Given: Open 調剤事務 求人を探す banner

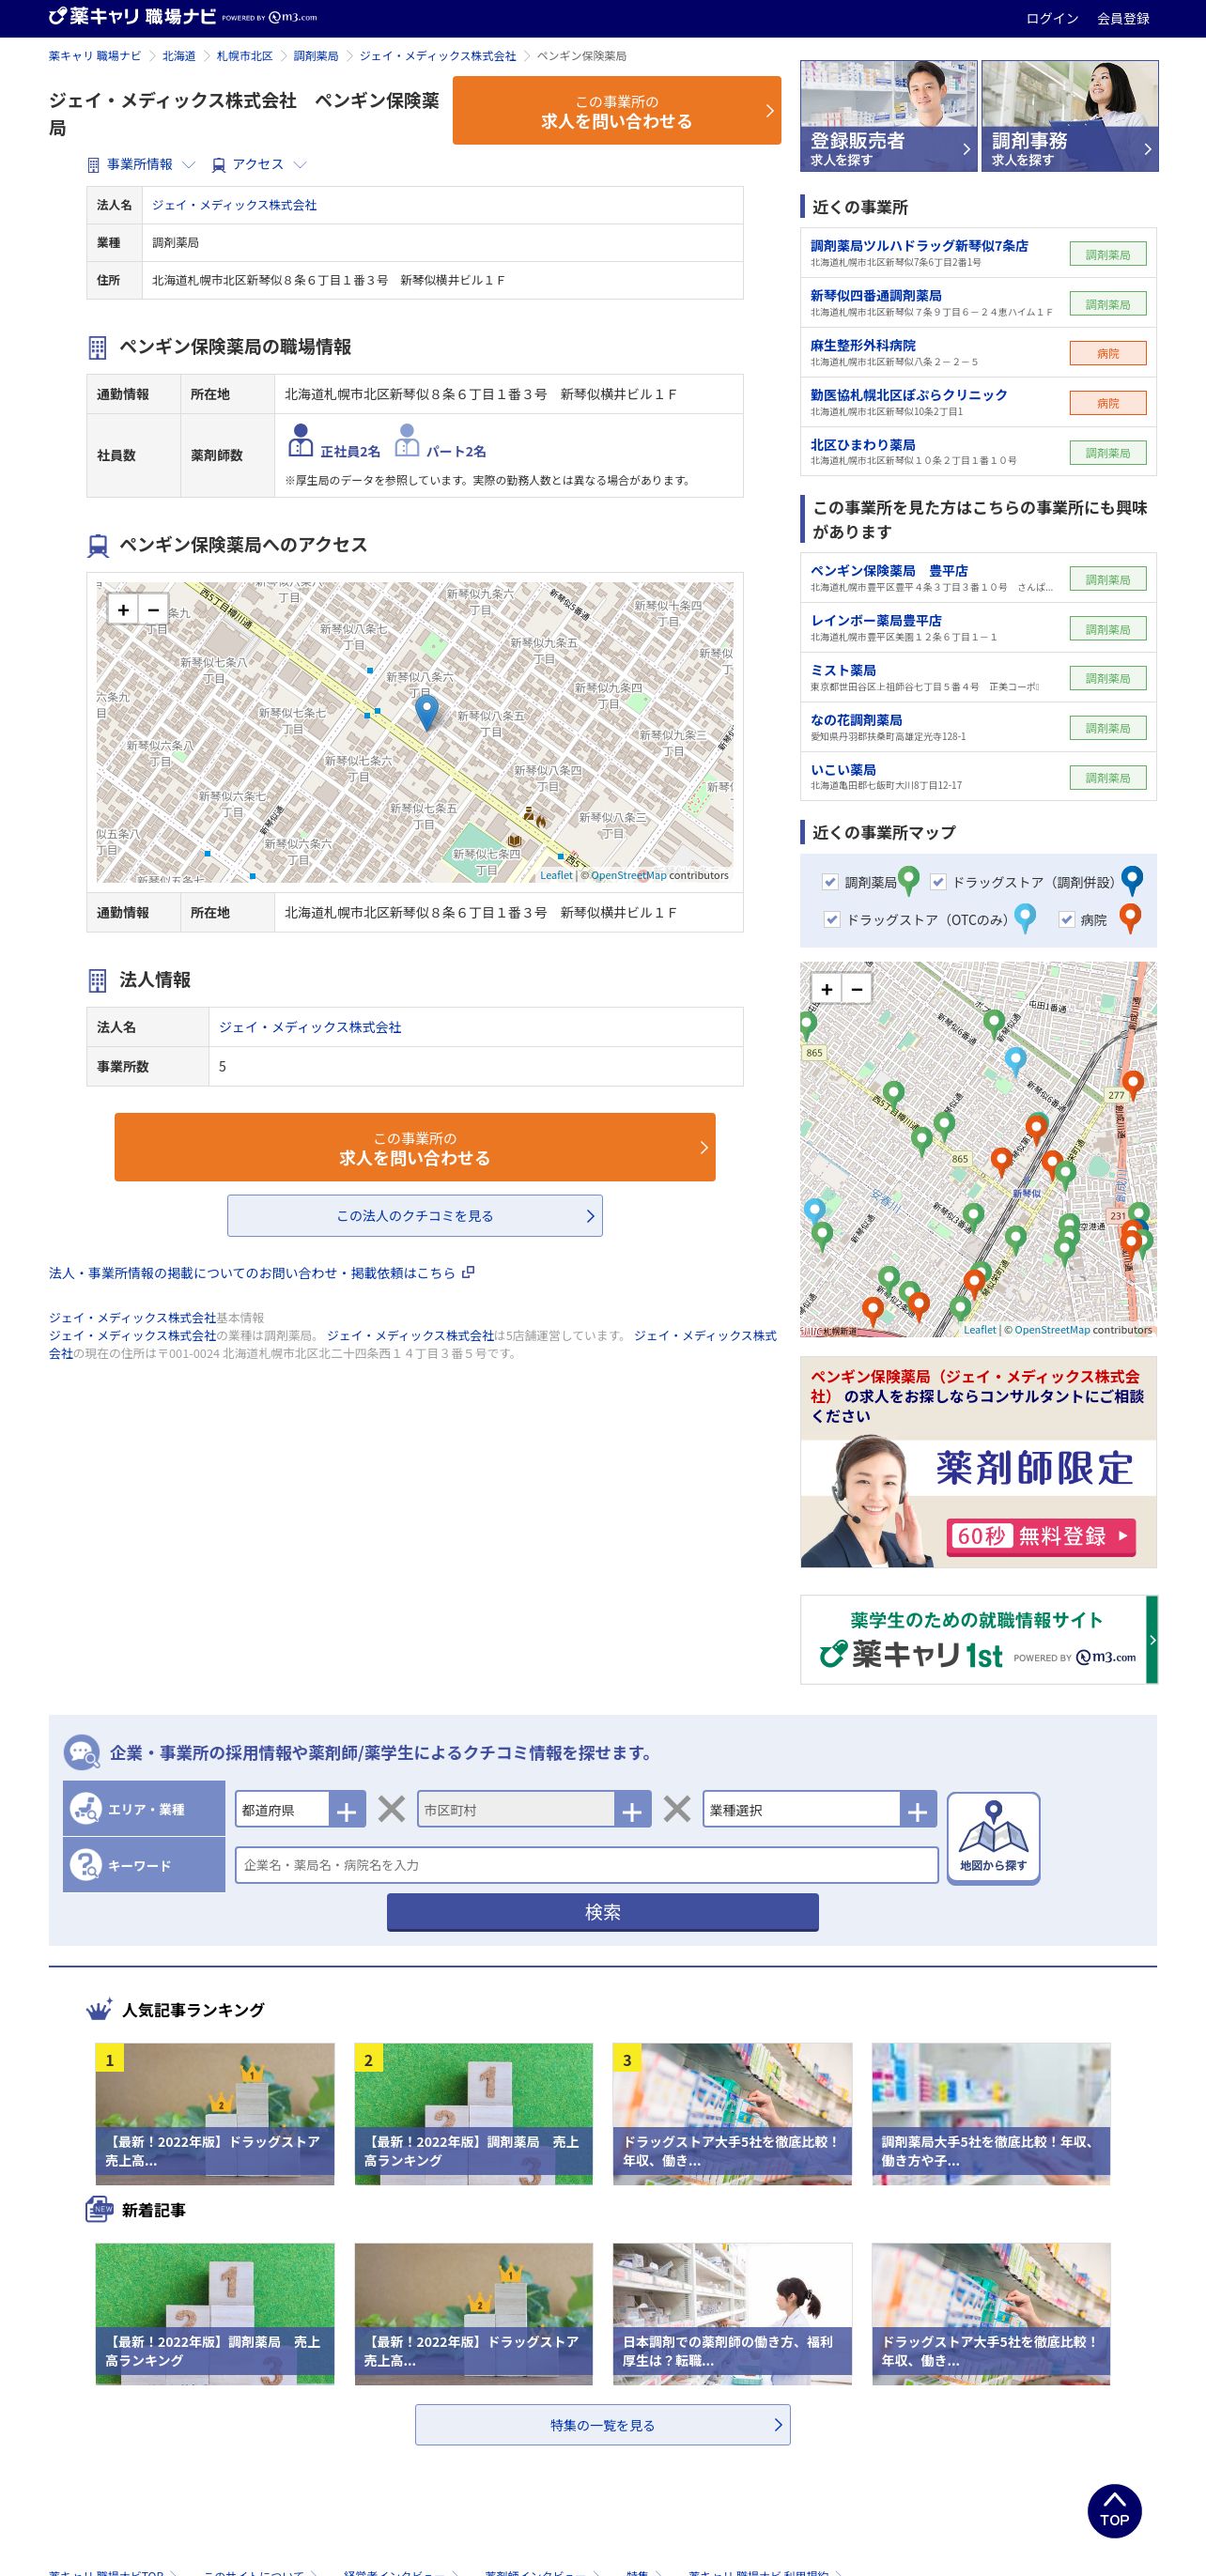Looking at the screenshot, I should tap(1070, 116).
